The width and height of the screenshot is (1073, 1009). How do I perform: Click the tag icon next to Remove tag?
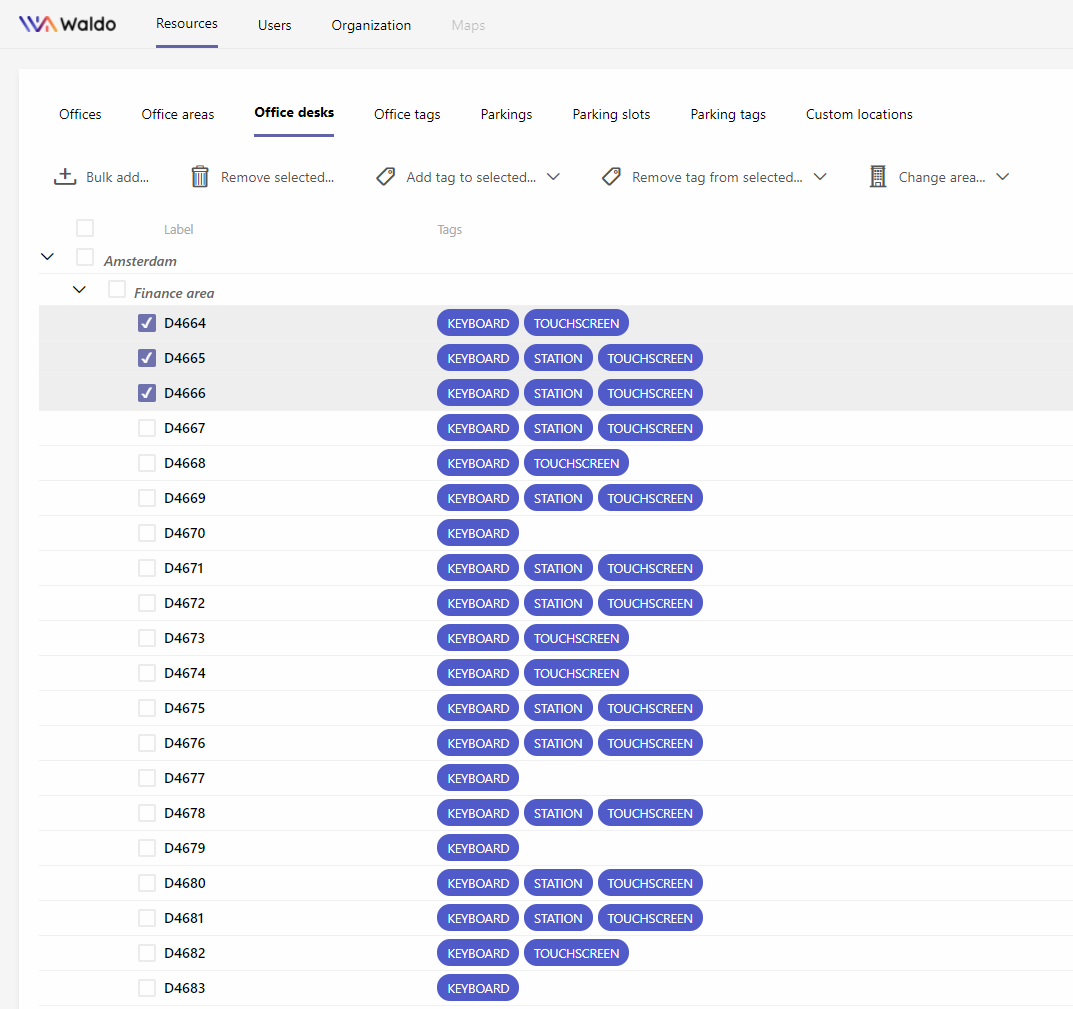click(611, 176)
